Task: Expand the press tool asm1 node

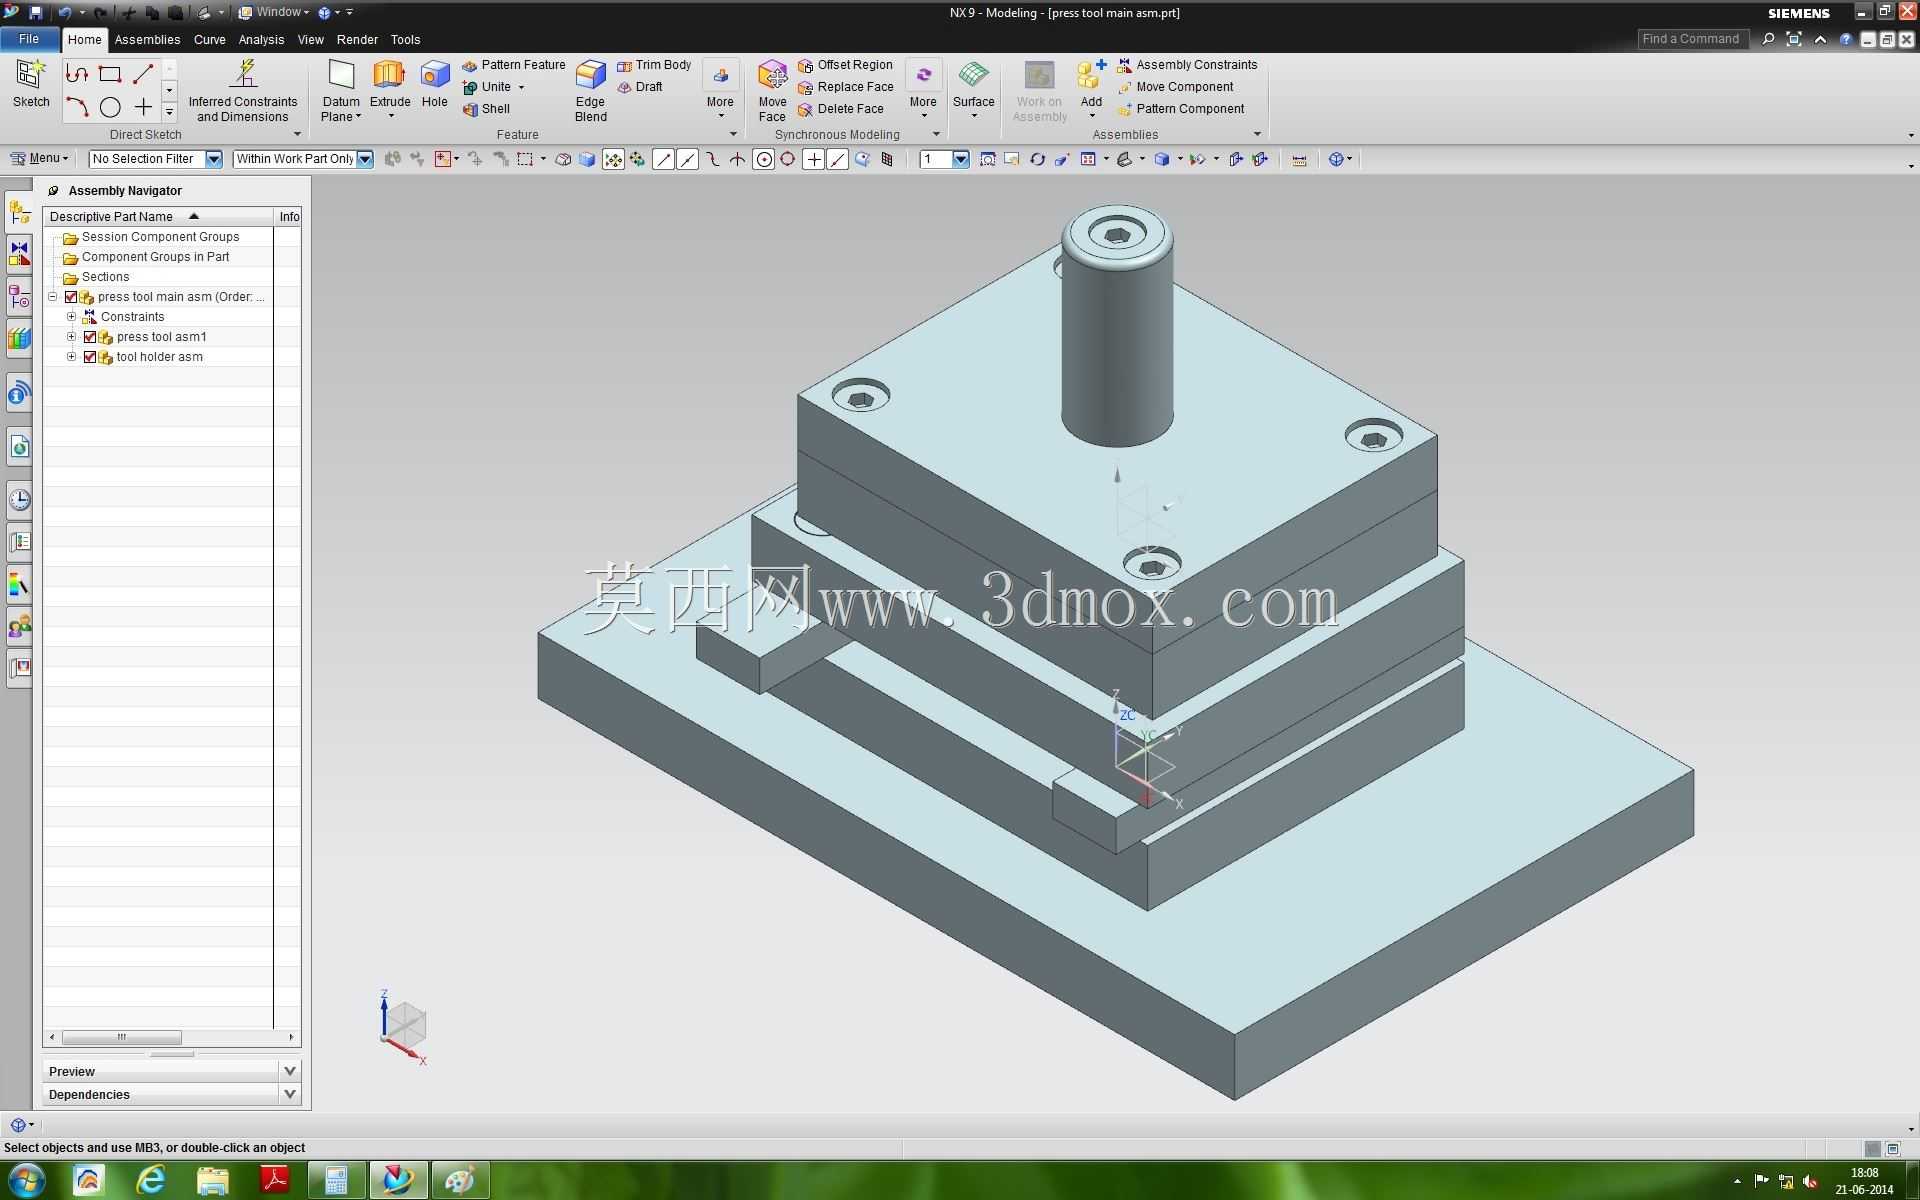Action: tap(71, 337)
